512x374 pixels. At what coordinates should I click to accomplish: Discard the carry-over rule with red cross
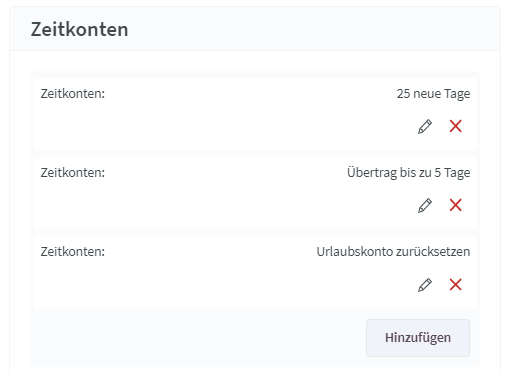455,205
